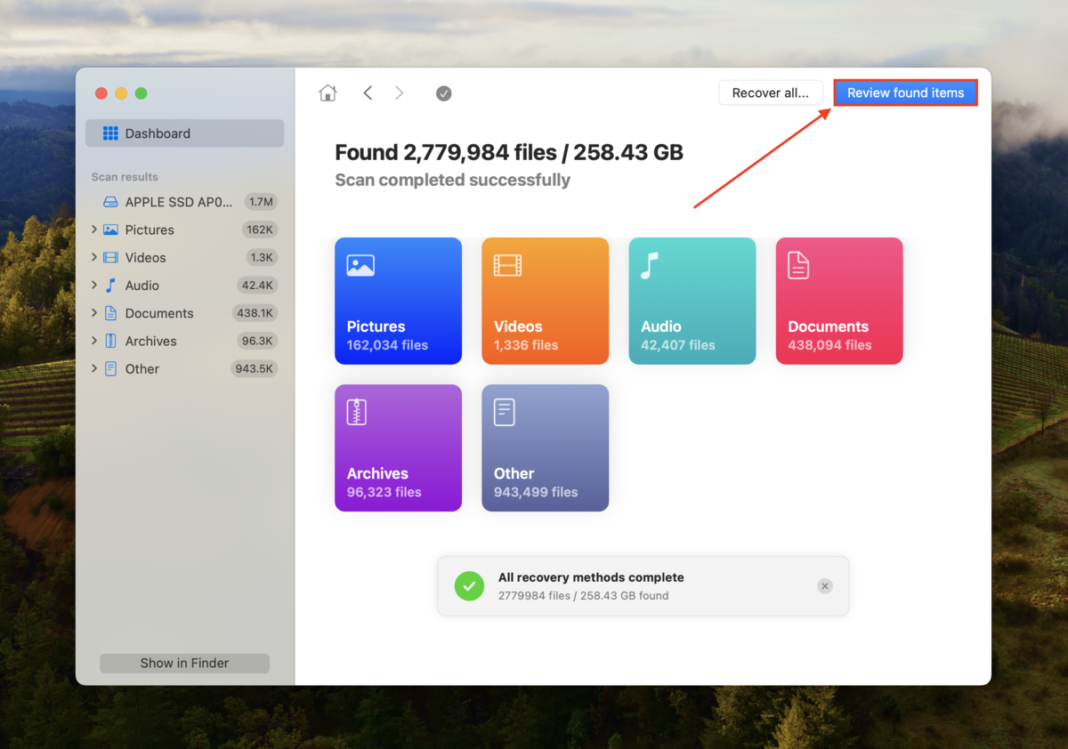Click the Show in Finder button
The height and width of the screenshot is (749, 1068).
[x=184, y=663]
